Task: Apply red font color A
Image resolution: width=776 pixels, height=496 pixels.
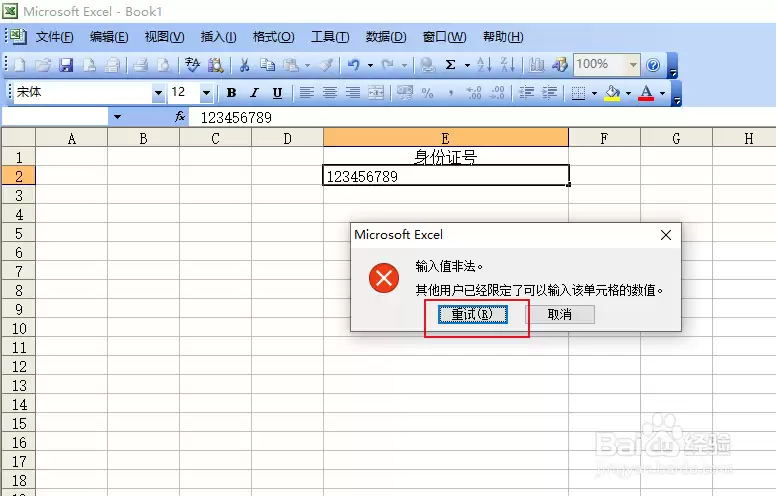Action: [646, 93]
